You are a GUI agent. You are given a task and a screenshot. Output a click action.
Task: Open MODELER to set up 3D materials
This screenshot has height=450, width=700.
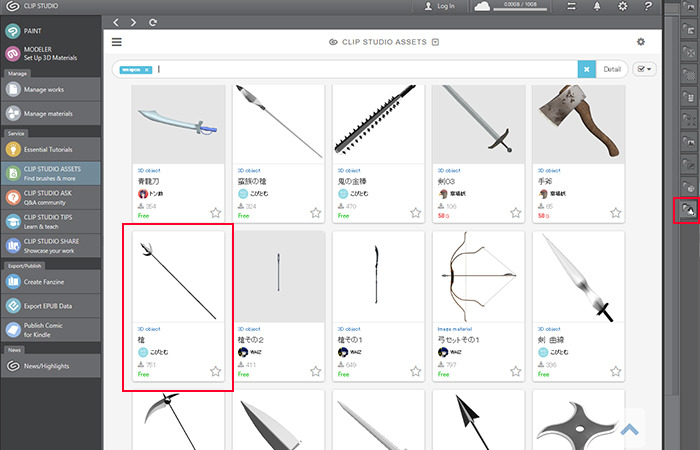(50, 54)
